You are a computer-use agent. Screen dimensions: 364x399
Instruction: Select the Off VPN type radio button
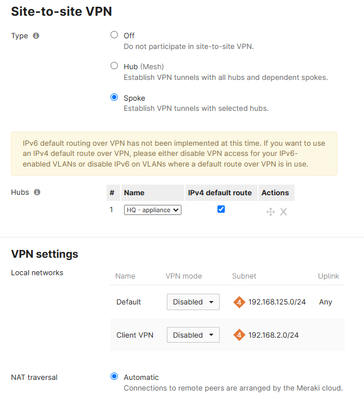tap(114, 35)
